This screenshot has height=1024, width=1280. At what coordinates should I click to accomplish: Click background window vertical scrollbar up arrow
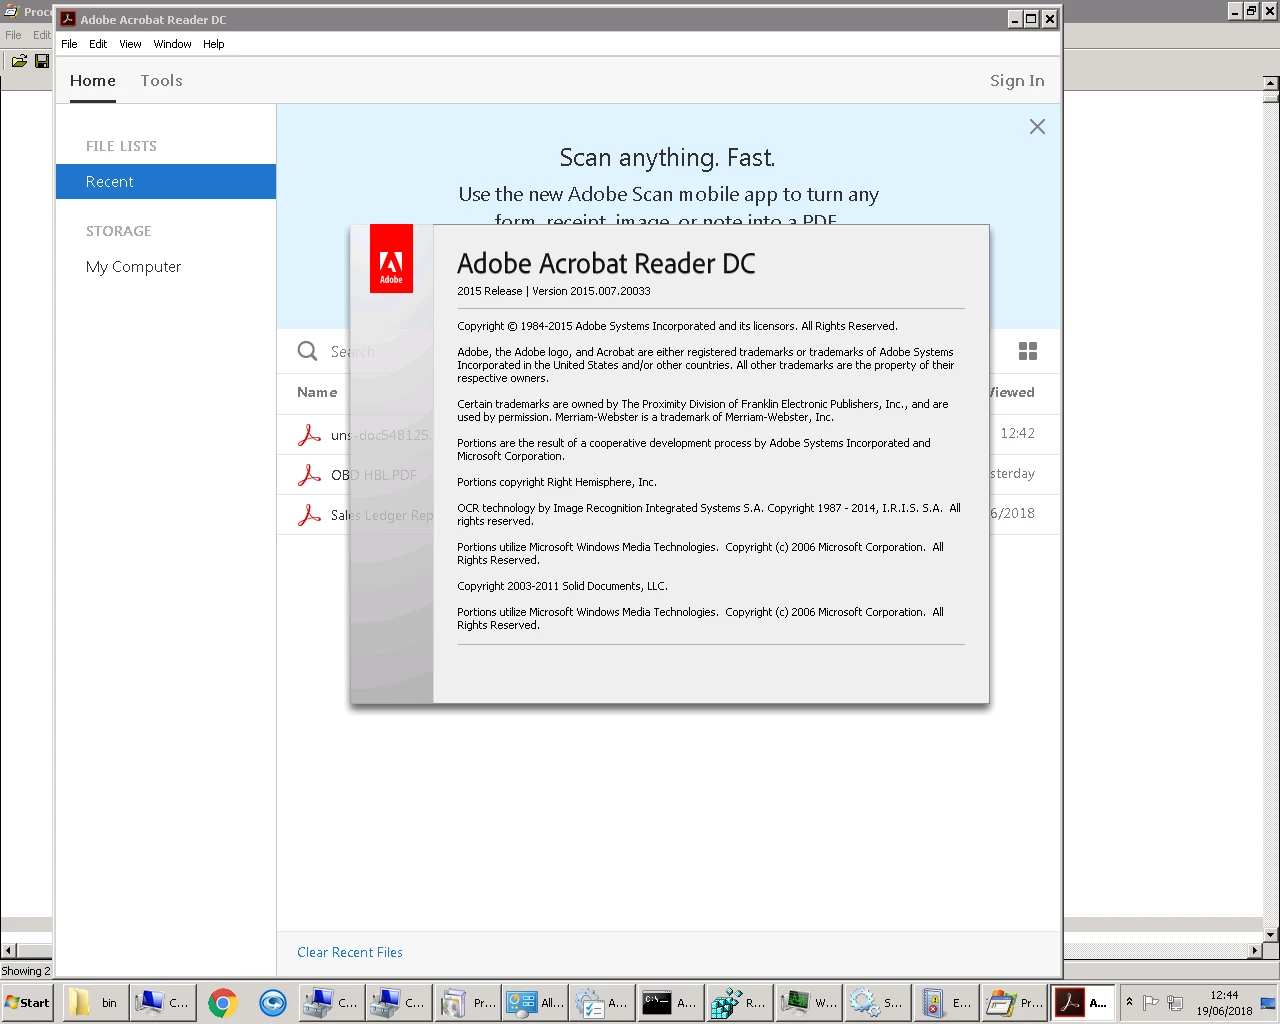(1271, 83)
